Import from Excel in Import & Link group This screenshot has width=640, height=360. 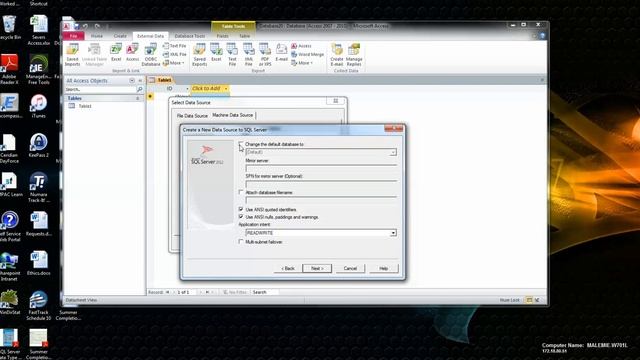click(x=116, y=53)
